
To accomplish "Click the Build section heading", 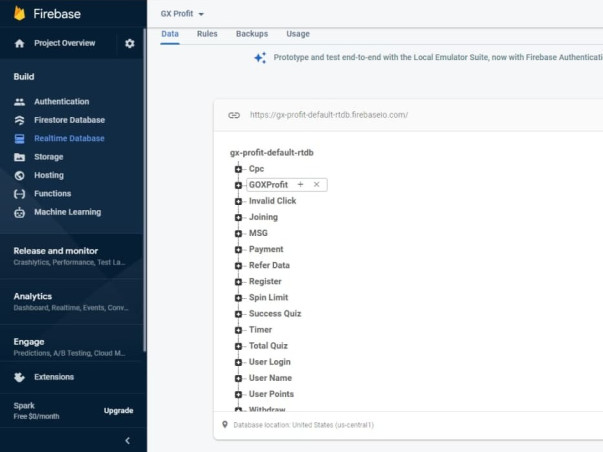I will click(x=24, y=77).
